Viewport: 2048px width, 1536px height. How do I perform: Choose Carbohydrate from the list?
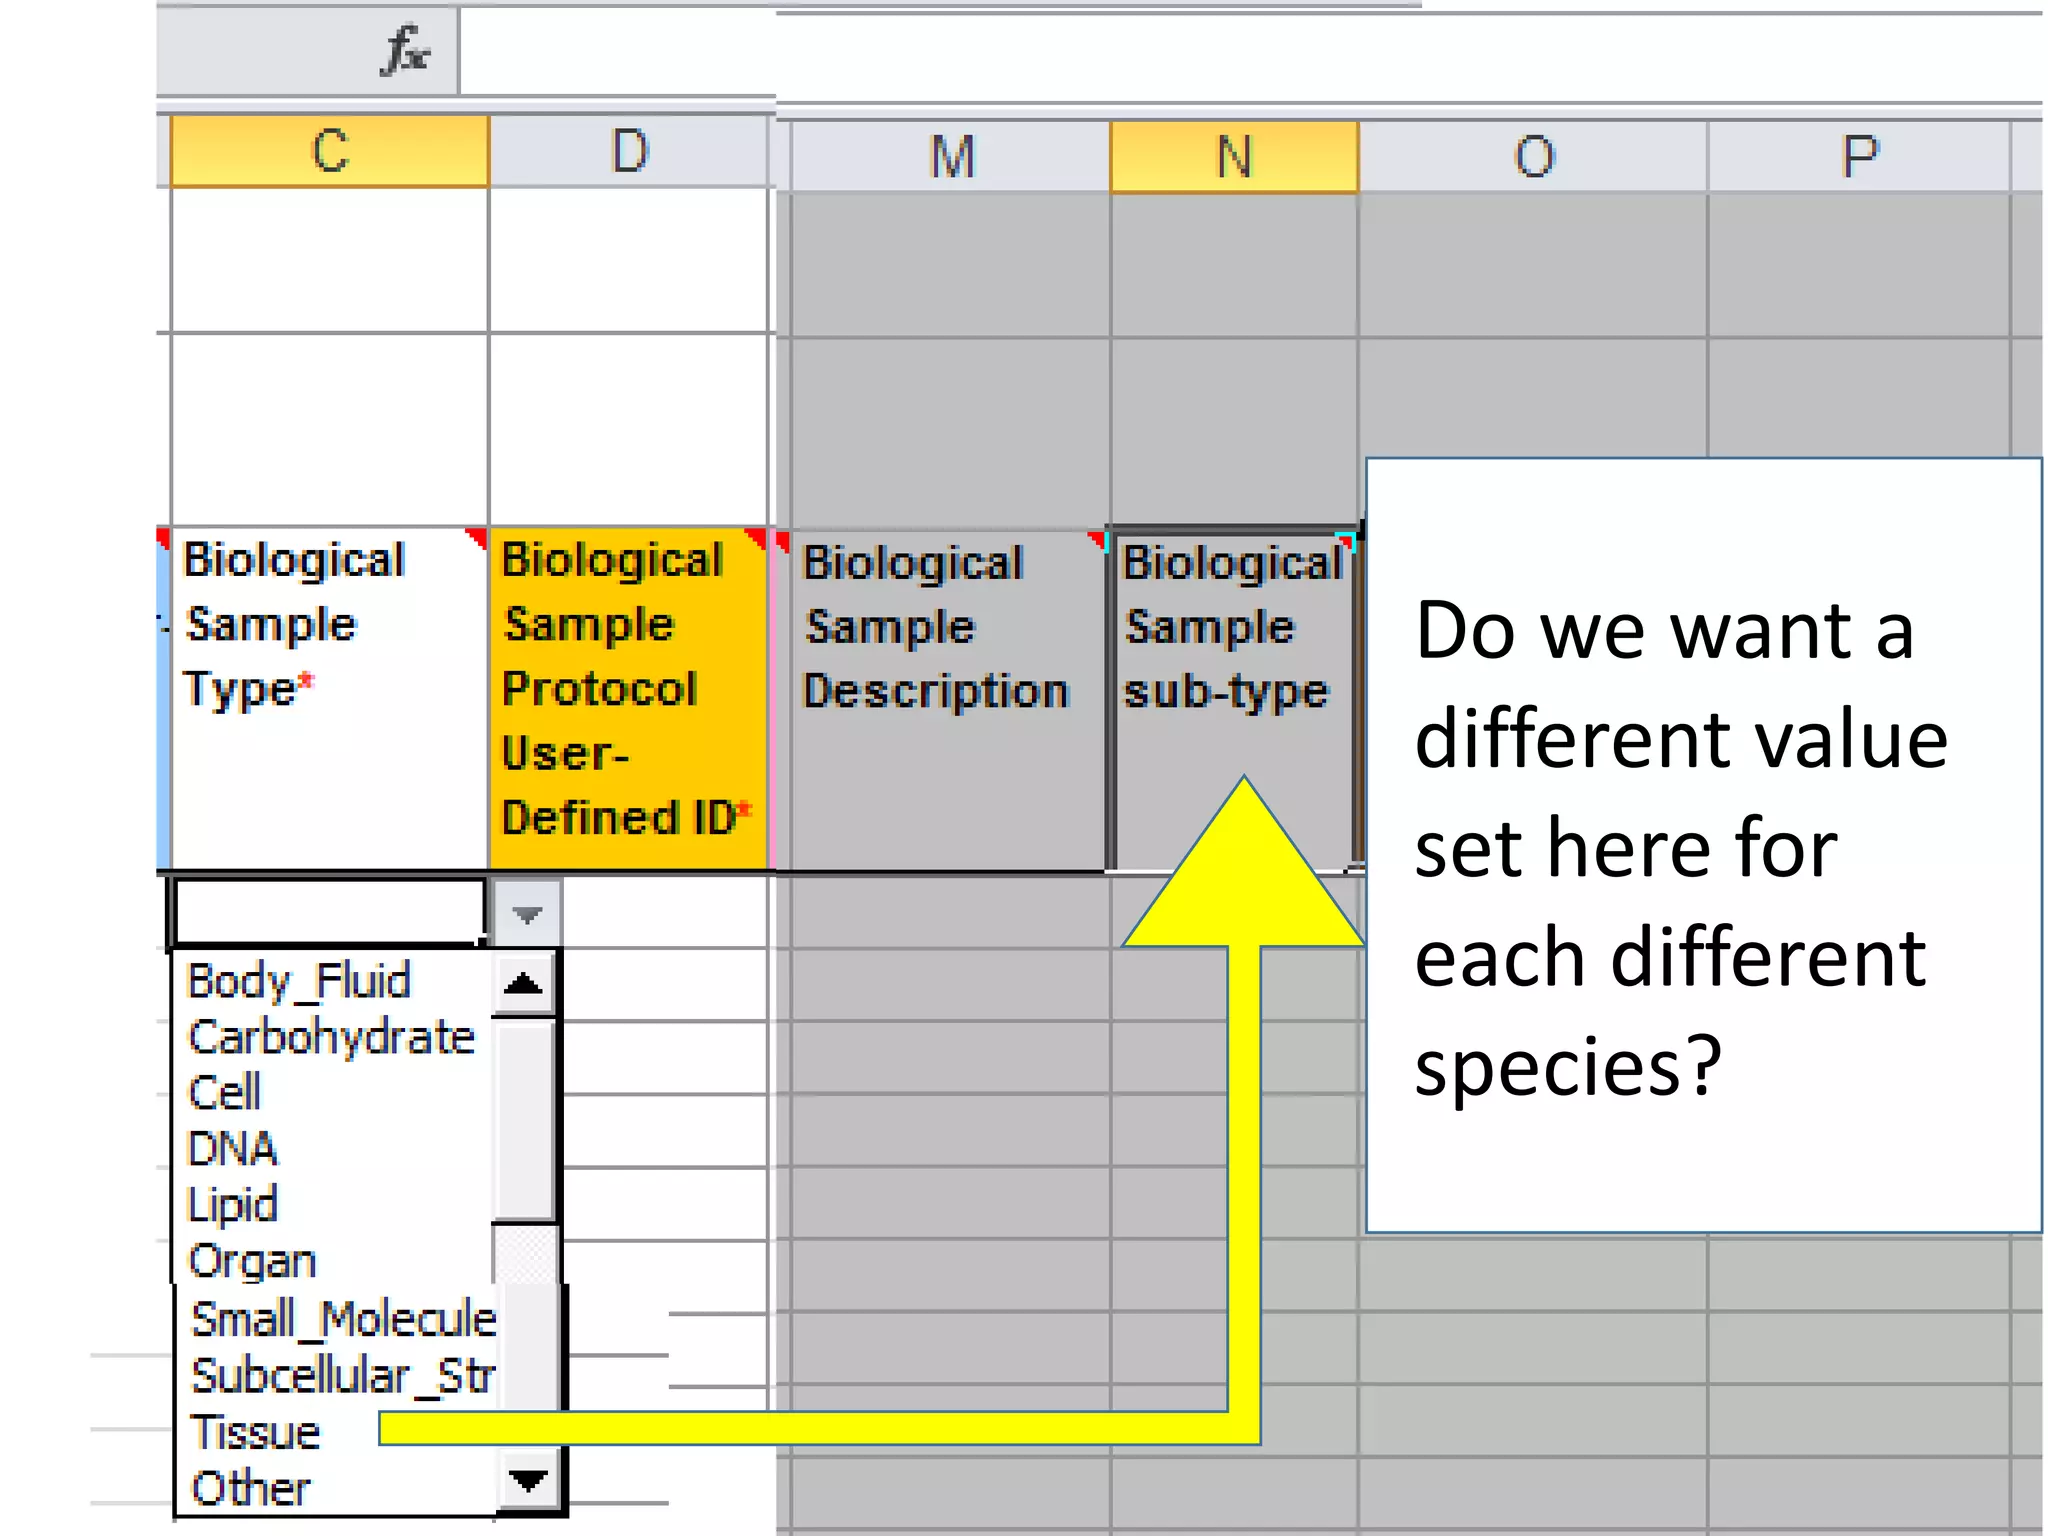(x=334, y=1037)
